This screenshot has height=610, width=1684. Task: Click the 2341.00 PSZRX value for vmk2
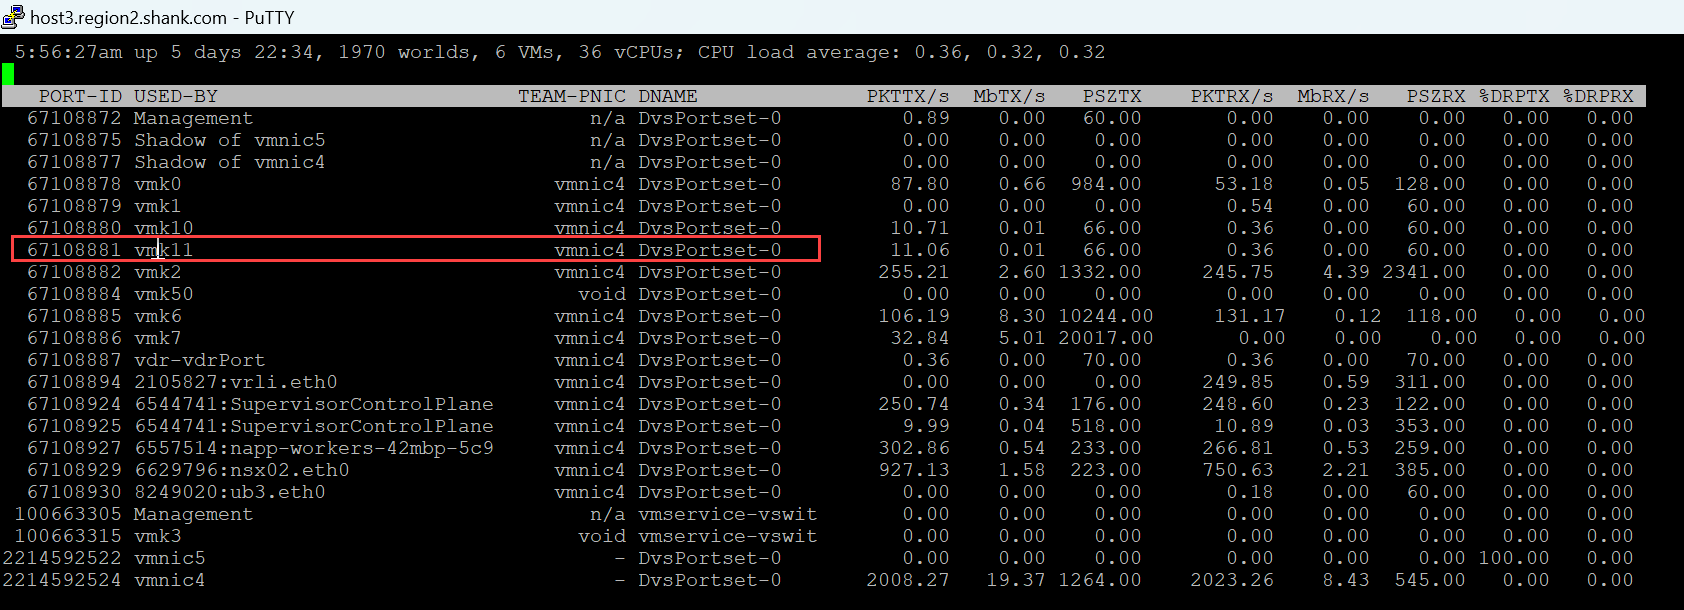click(x=1424, y=272)
